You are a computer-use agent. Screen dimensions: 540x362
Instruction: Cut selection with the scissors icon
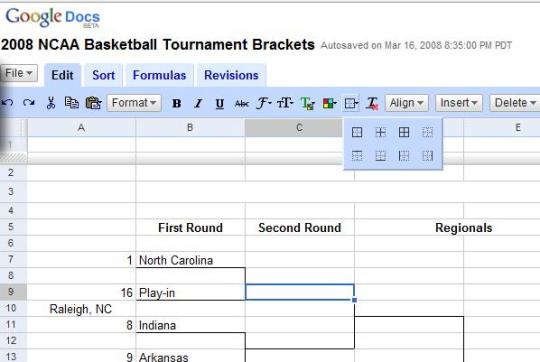[x=51, y=103]
